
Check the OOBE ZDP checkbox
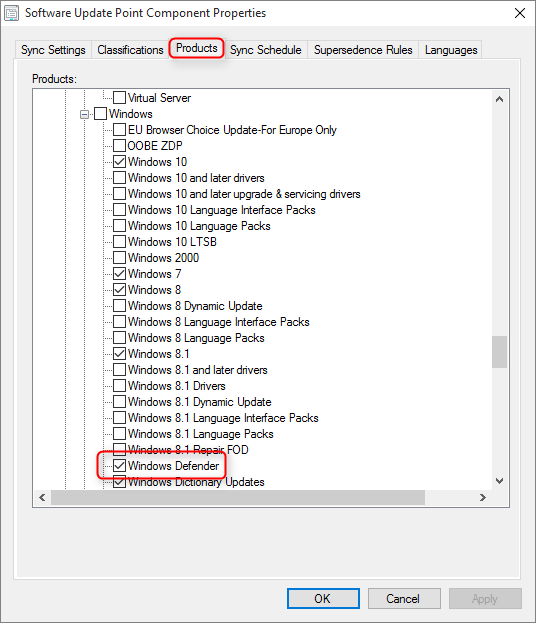(x=120, y=146)
